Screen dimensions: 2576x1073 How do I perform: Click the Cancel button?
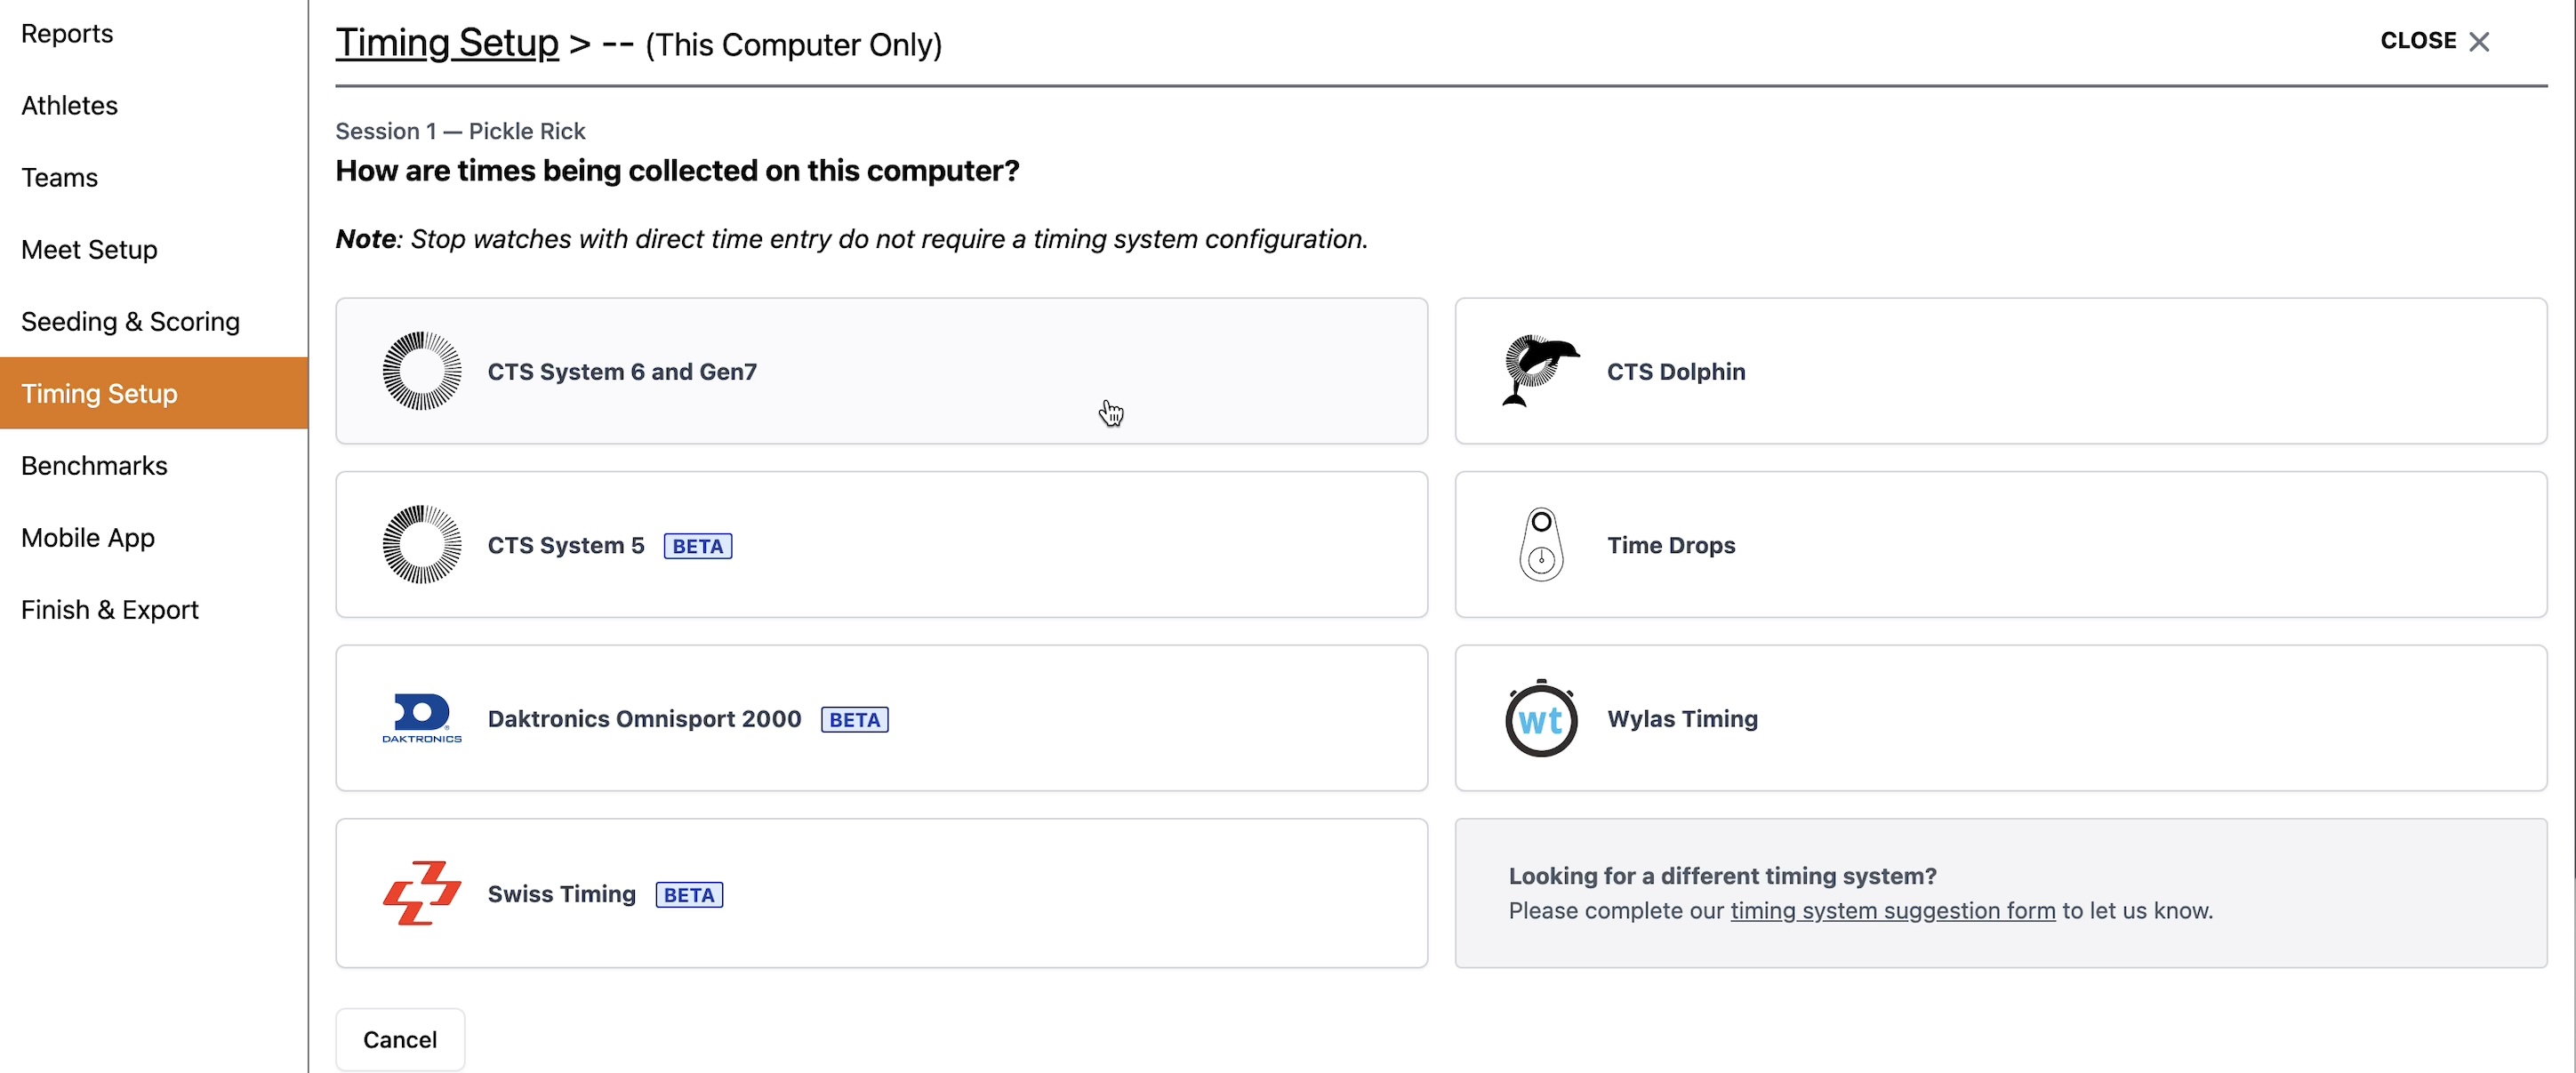(x=400, y=1040)
